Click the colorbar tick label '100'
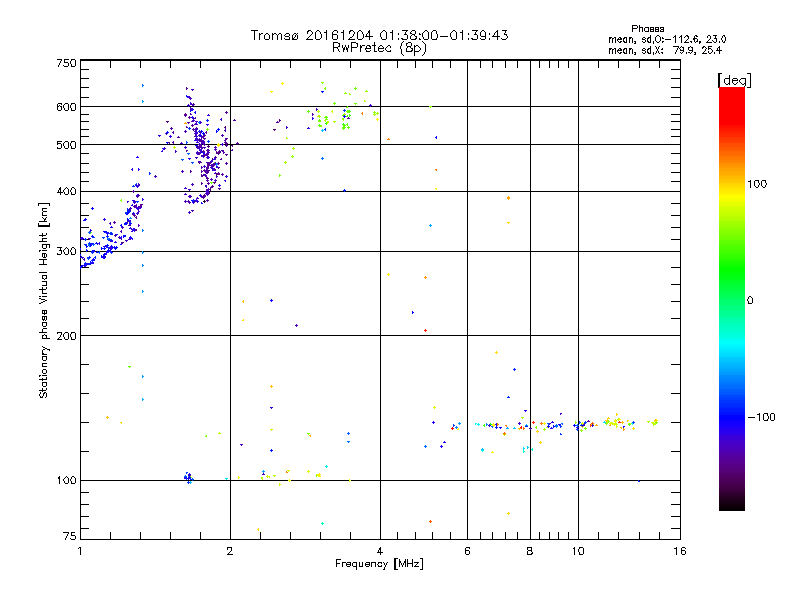 [757, 184]
